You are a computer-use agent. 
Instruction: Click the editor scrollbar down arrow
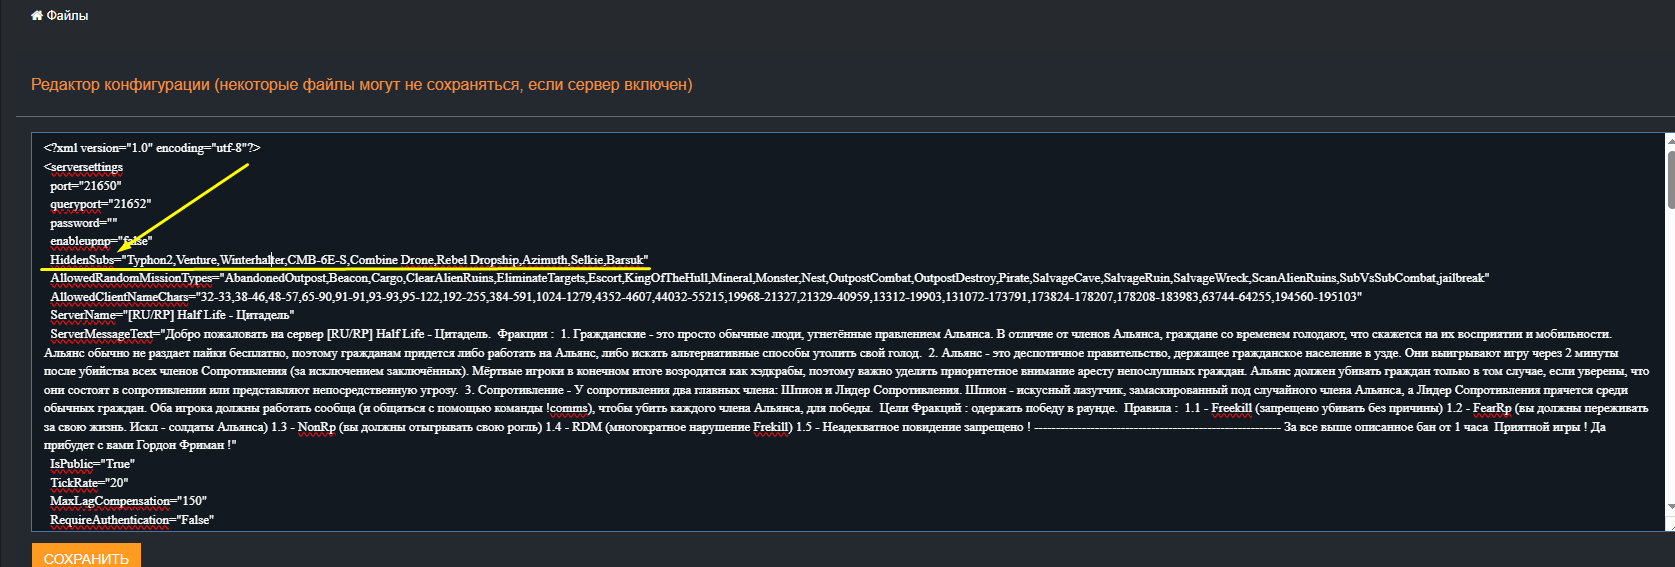[1670, 523]
